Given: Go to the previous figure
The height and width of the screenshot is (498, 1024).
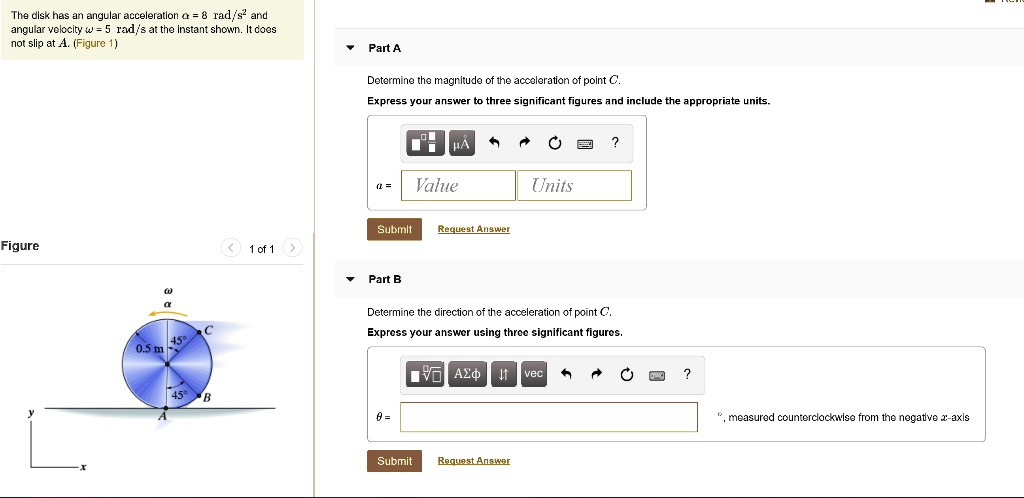Looking at the screenshot, I should tap(231, 248).
